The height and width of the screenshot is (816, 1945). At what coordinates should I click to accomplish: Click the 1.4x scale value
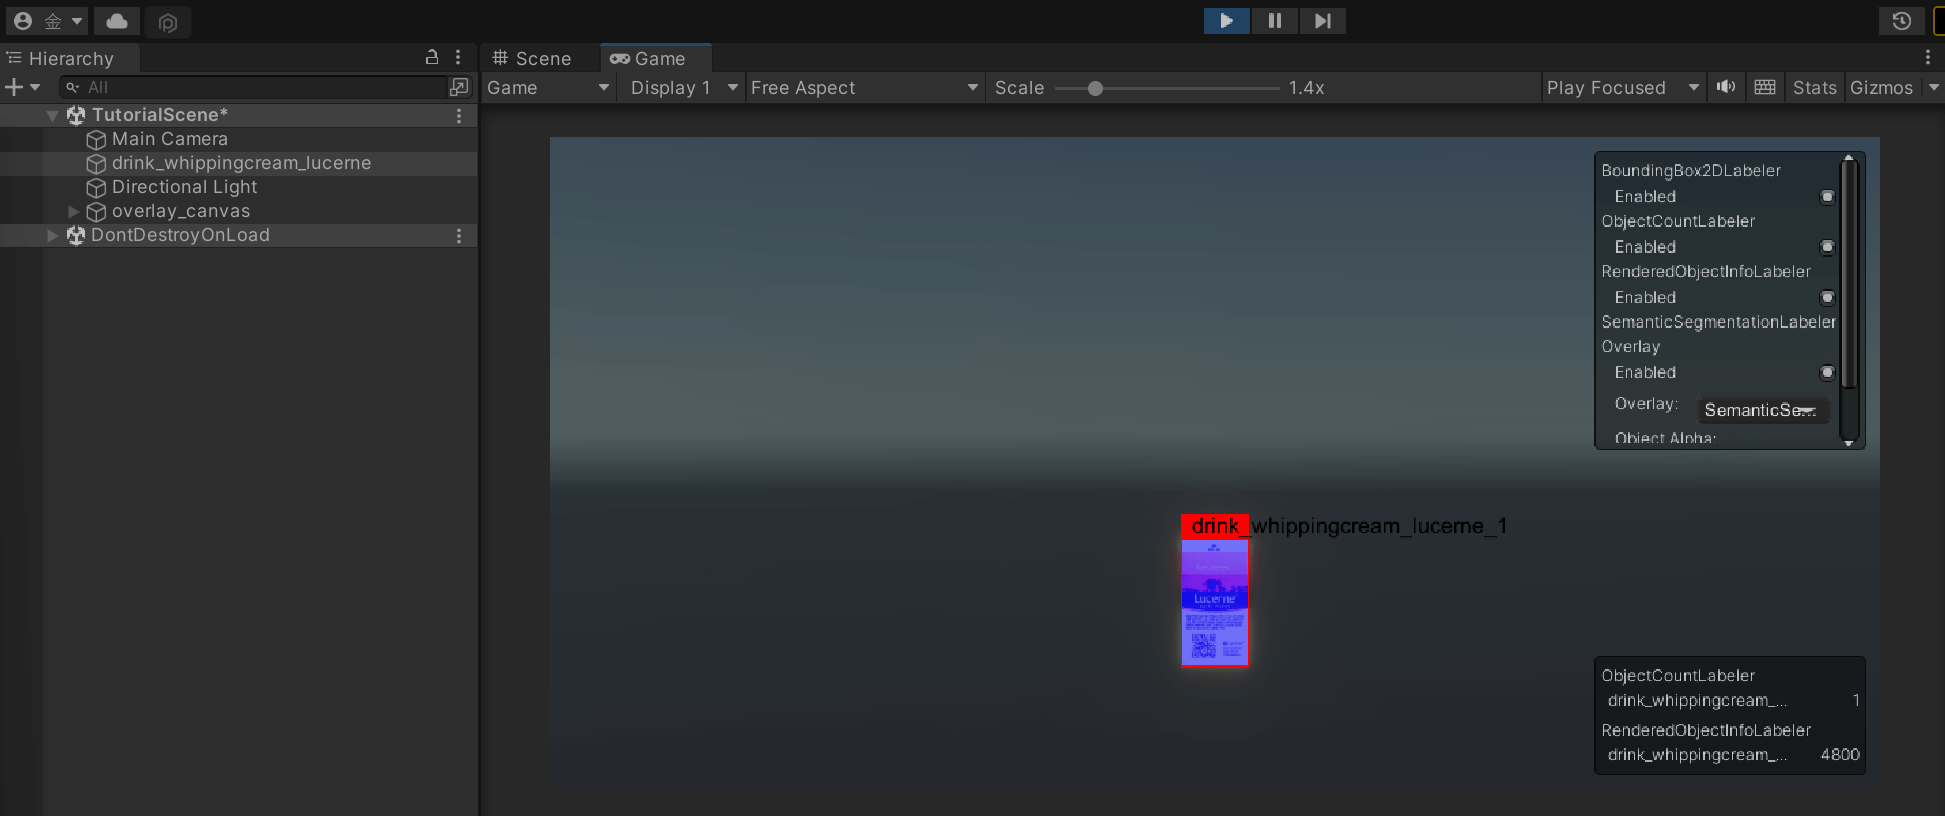click(x=1306, y=88)
